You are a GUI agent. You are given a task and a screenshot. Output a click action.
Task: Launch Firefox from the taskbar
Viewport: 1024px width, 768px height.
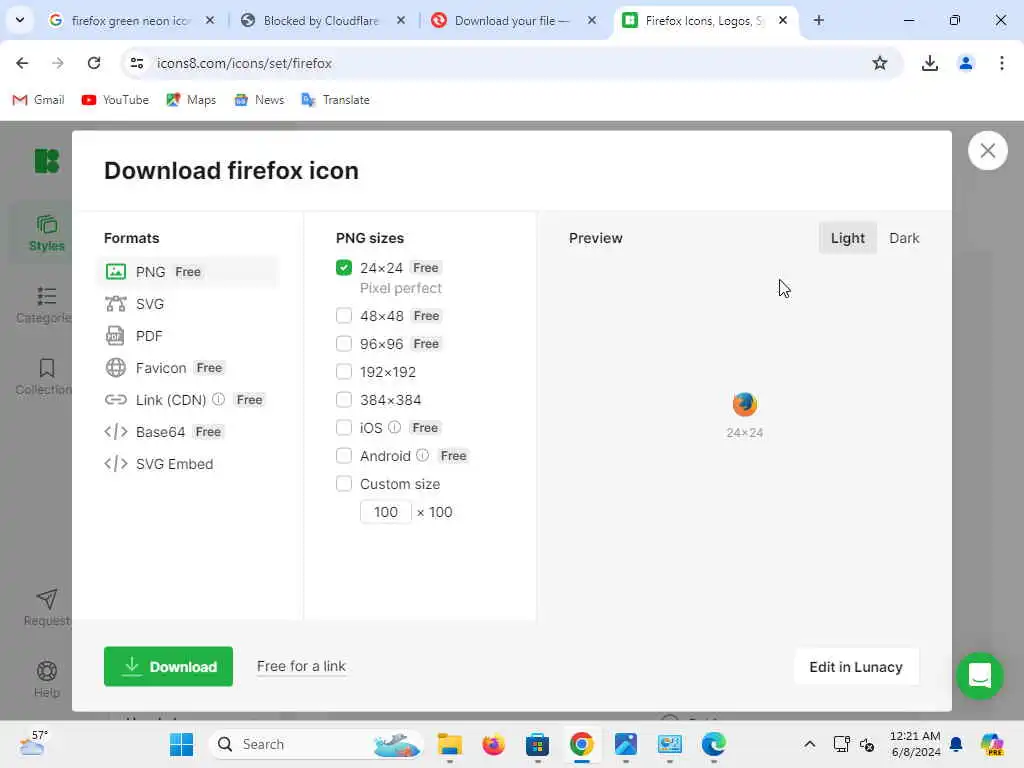(494, 744)
